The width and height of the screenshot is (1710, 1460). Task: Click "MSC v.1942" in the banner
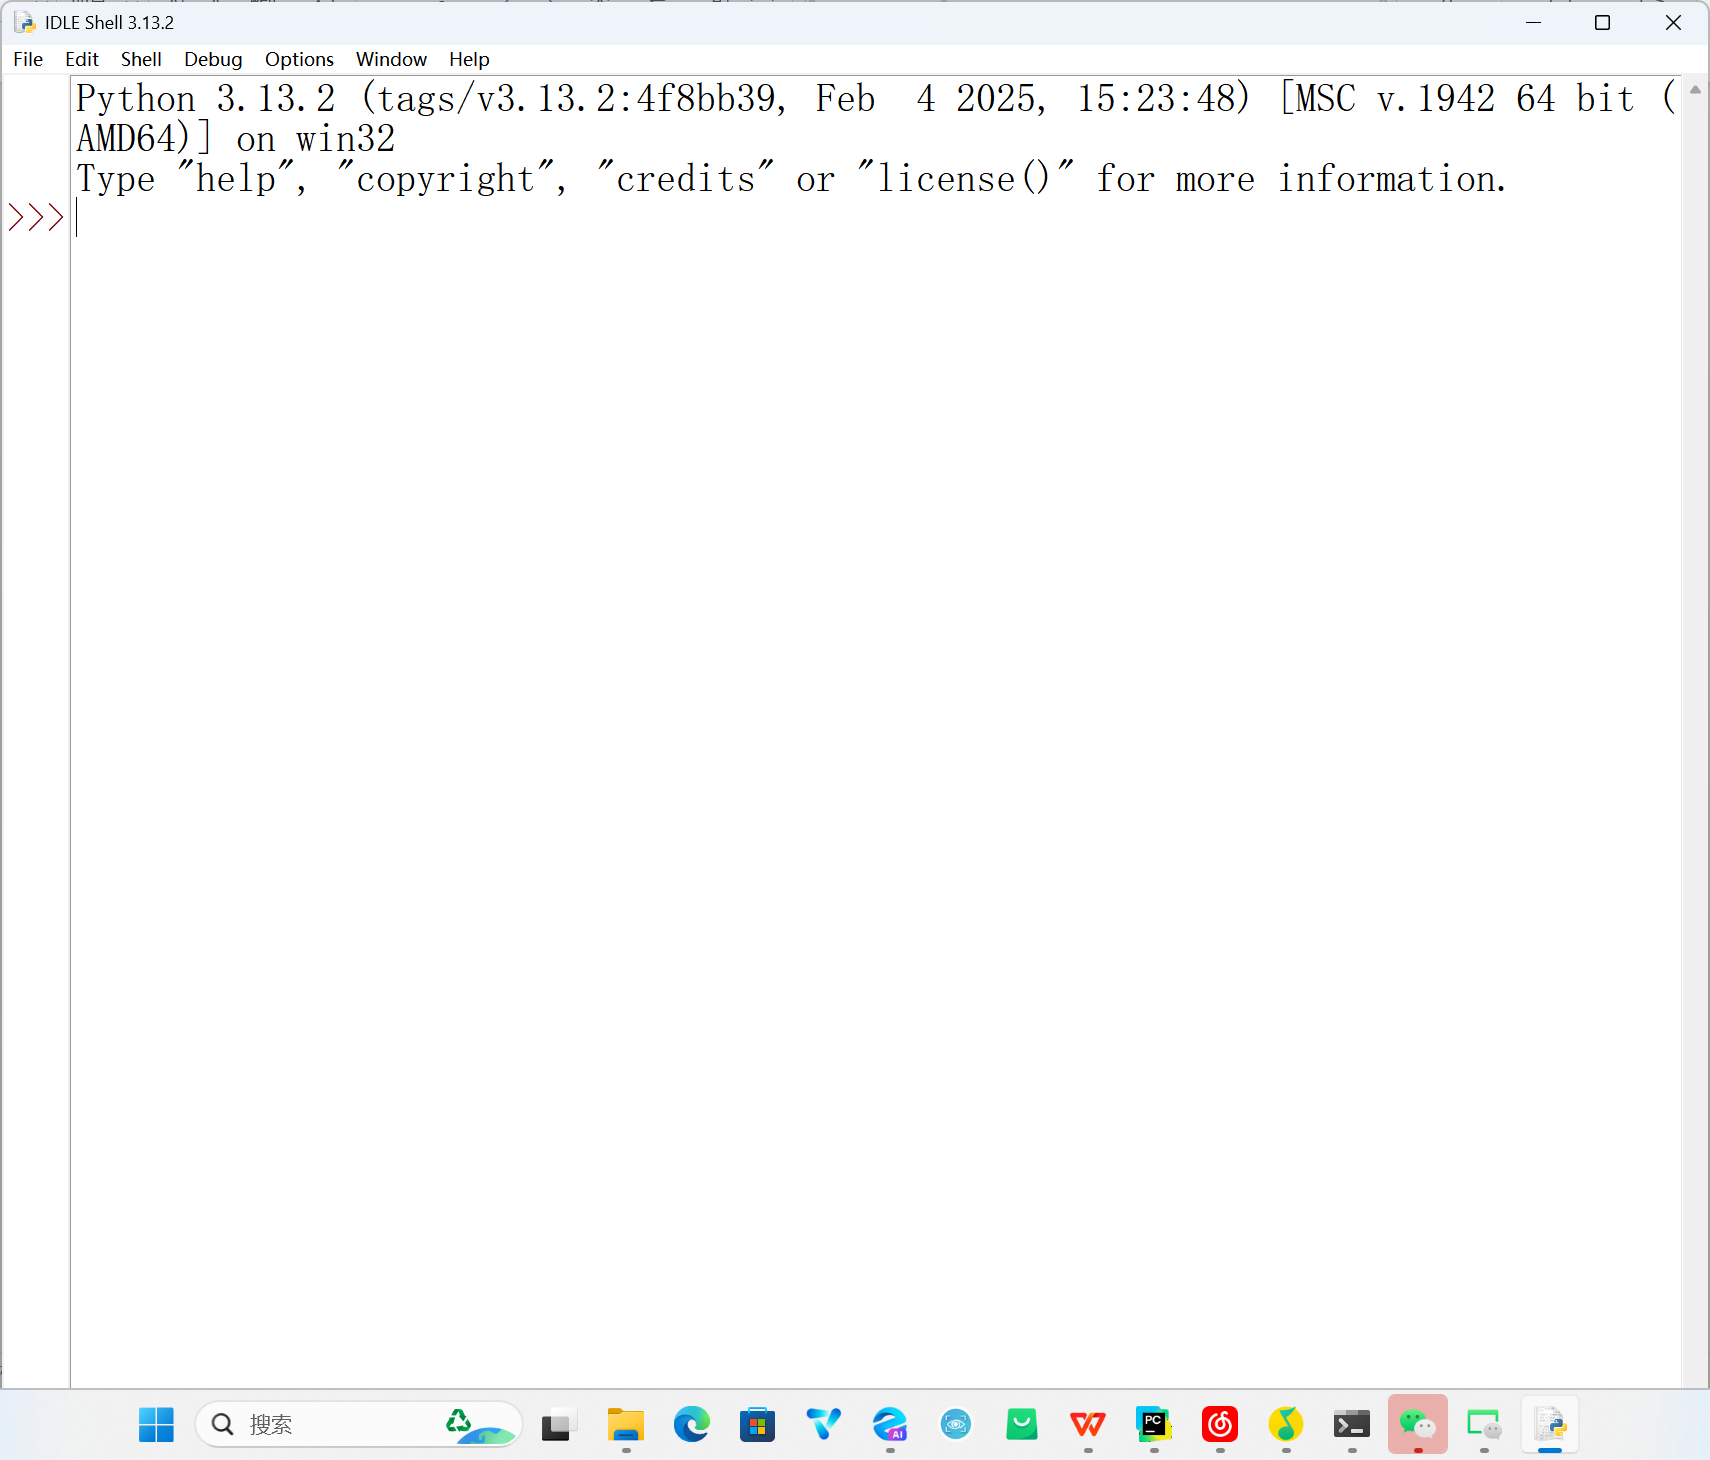[1396, 98]
